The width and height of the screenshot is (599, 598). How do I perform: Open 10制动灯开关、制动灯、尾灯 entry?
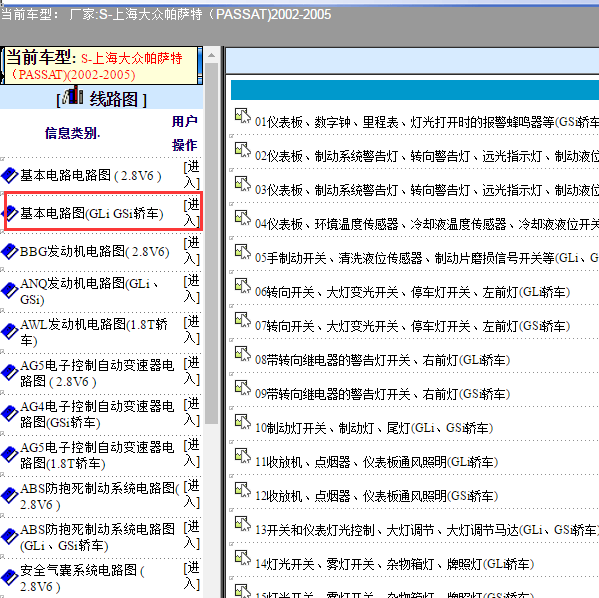(x=374, y=428)
